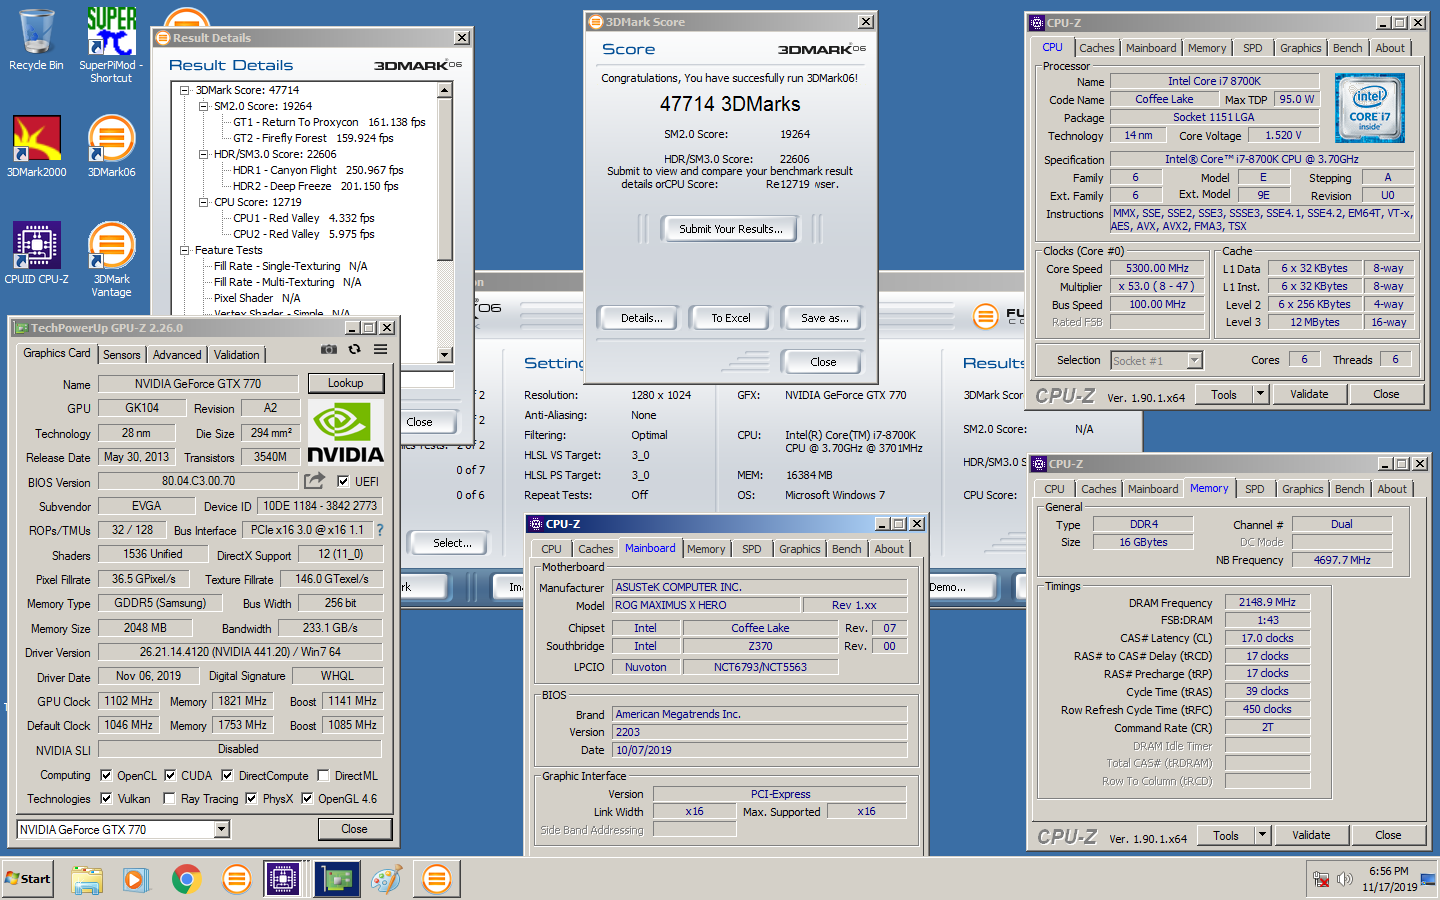Open GPU-Z hamburger menu icon
The height and width of the screenshot is (900, 1440).
381,349
